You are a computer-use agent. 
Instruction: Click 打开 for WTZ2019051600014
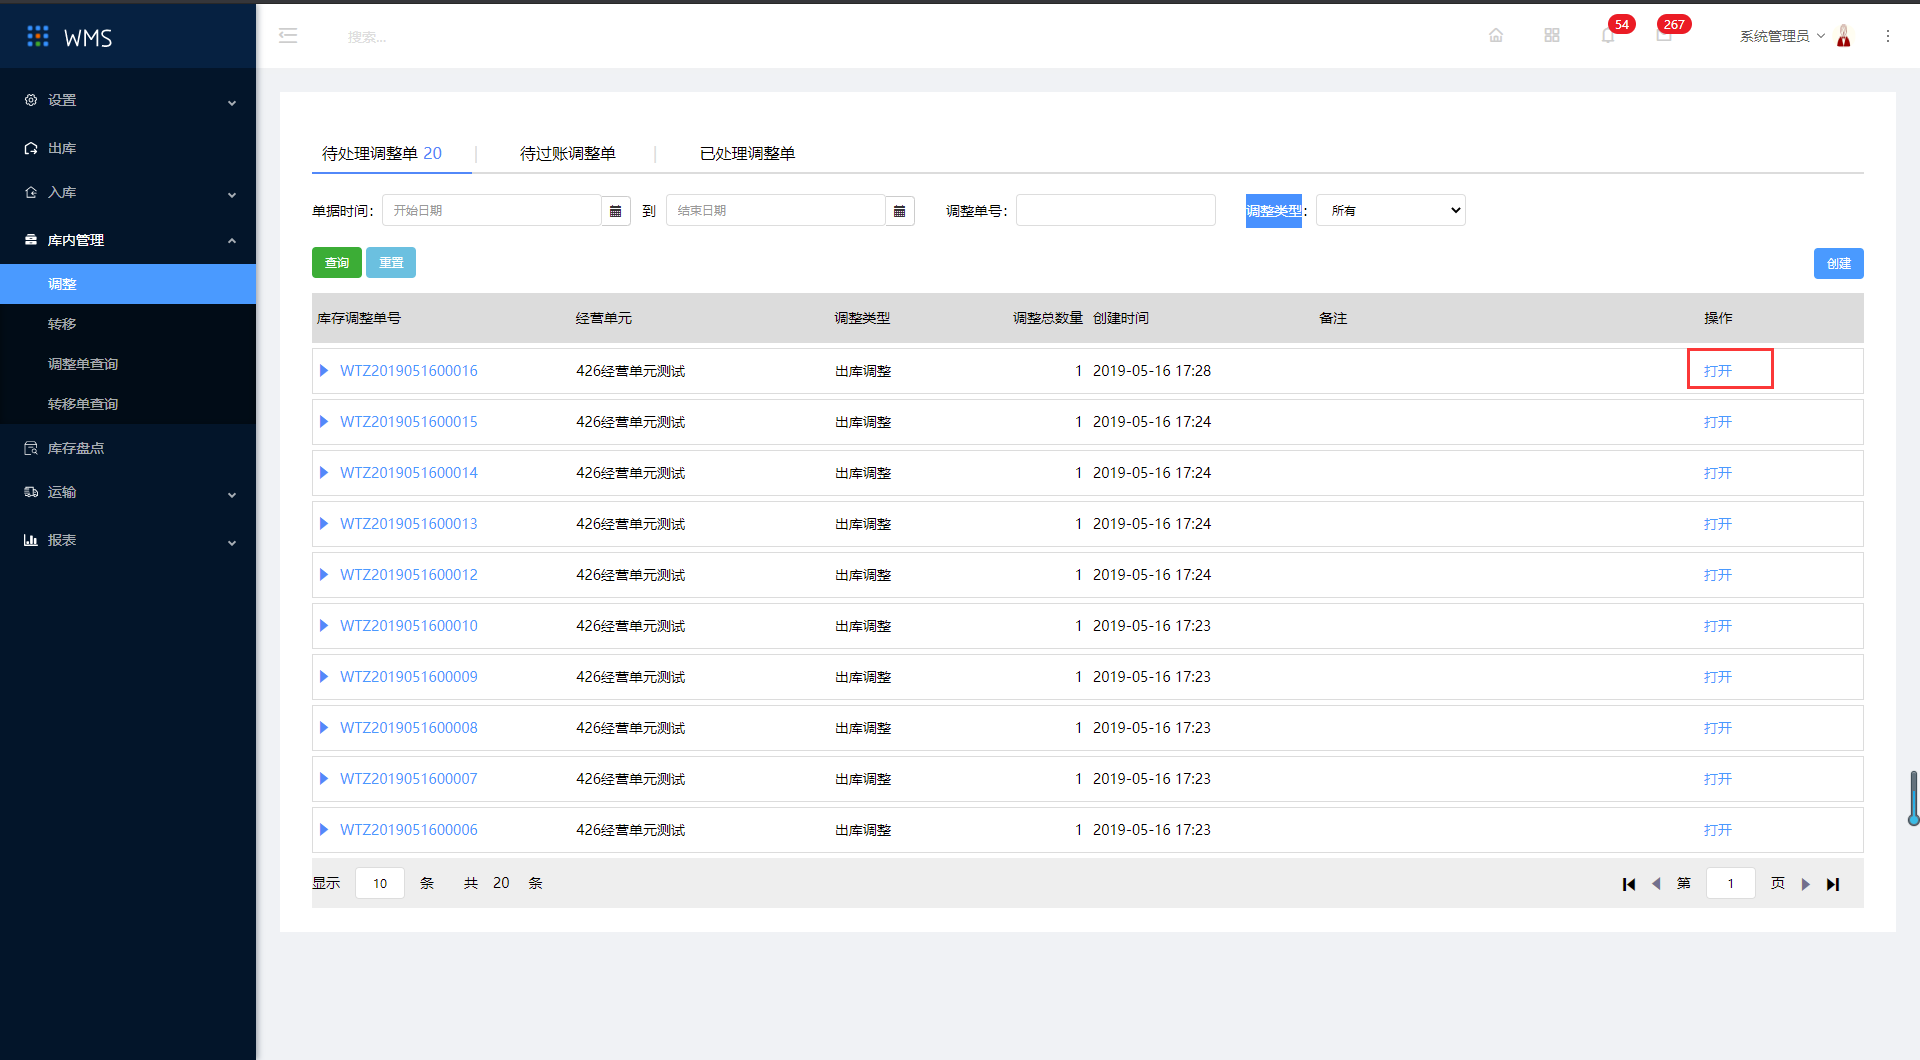pyautogui.click(x=1718, y=473)
